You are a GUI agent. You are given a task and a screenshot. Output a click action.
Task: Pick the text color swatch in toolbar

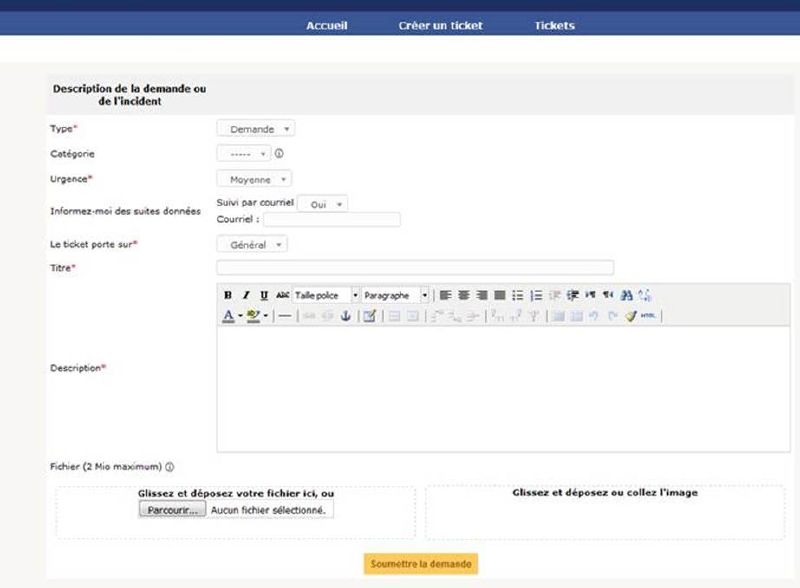tap(228, 316)
